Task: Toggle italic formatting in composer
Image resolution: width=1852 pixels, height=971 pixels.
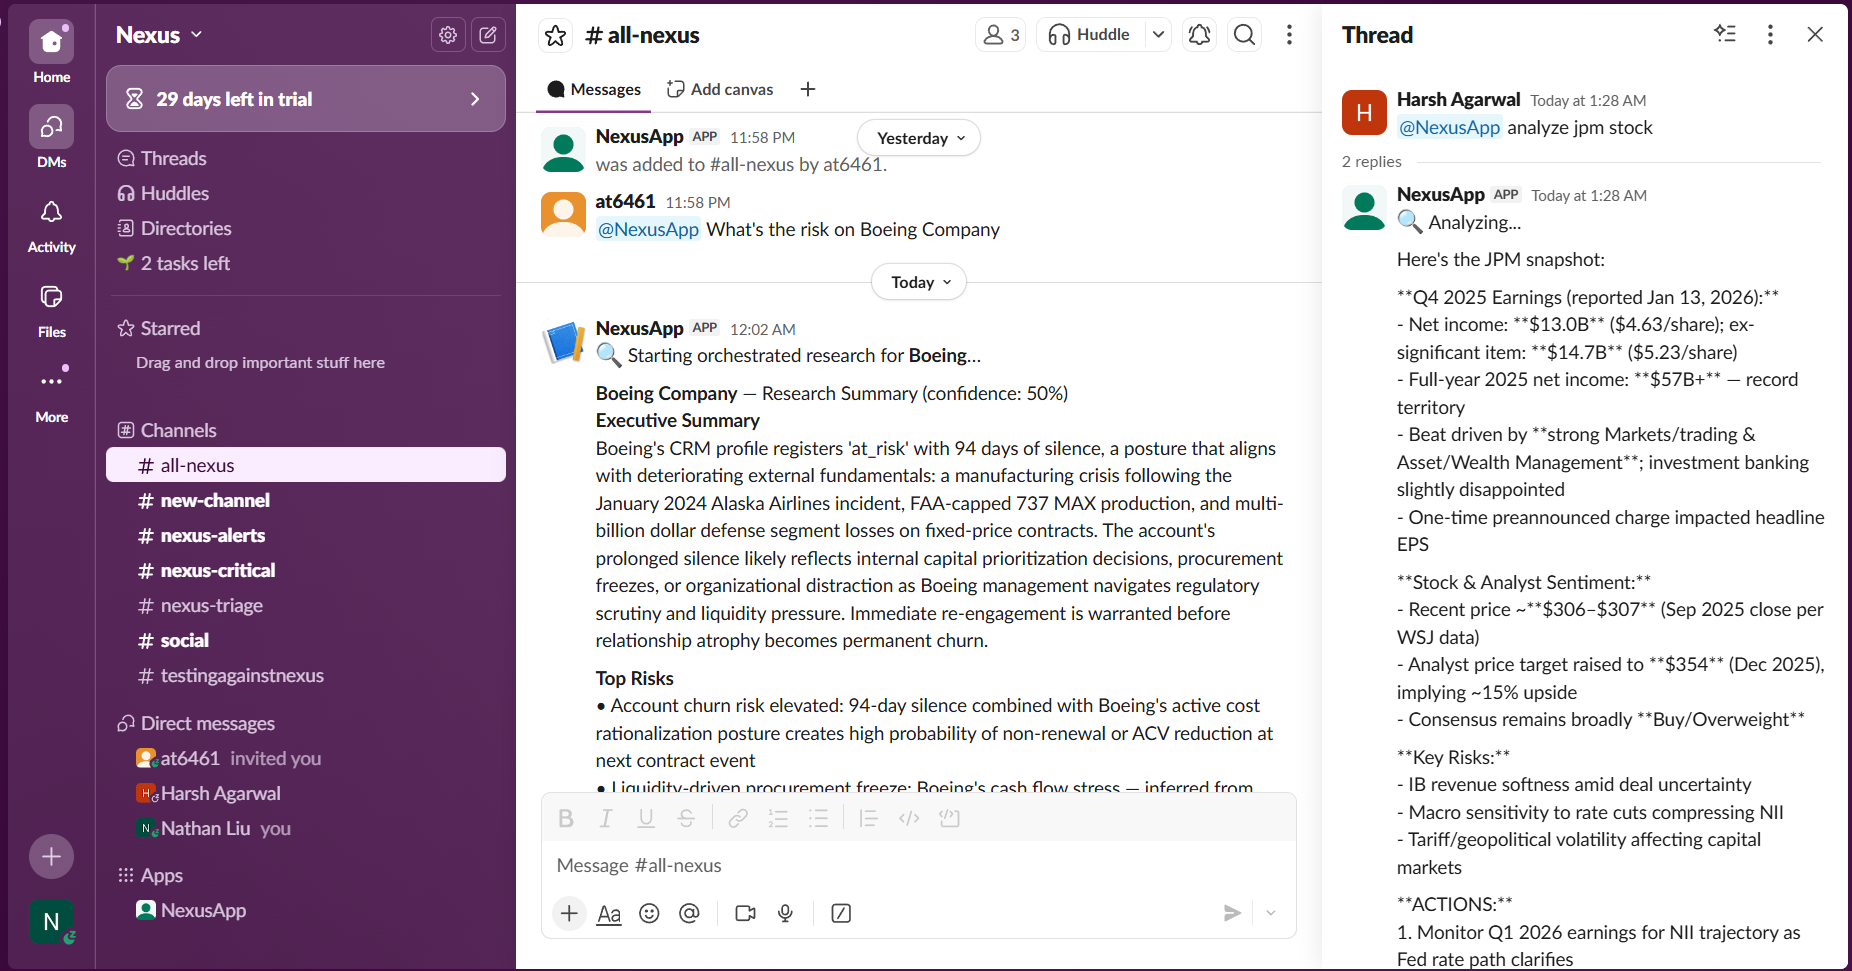Action: point(606,818)
